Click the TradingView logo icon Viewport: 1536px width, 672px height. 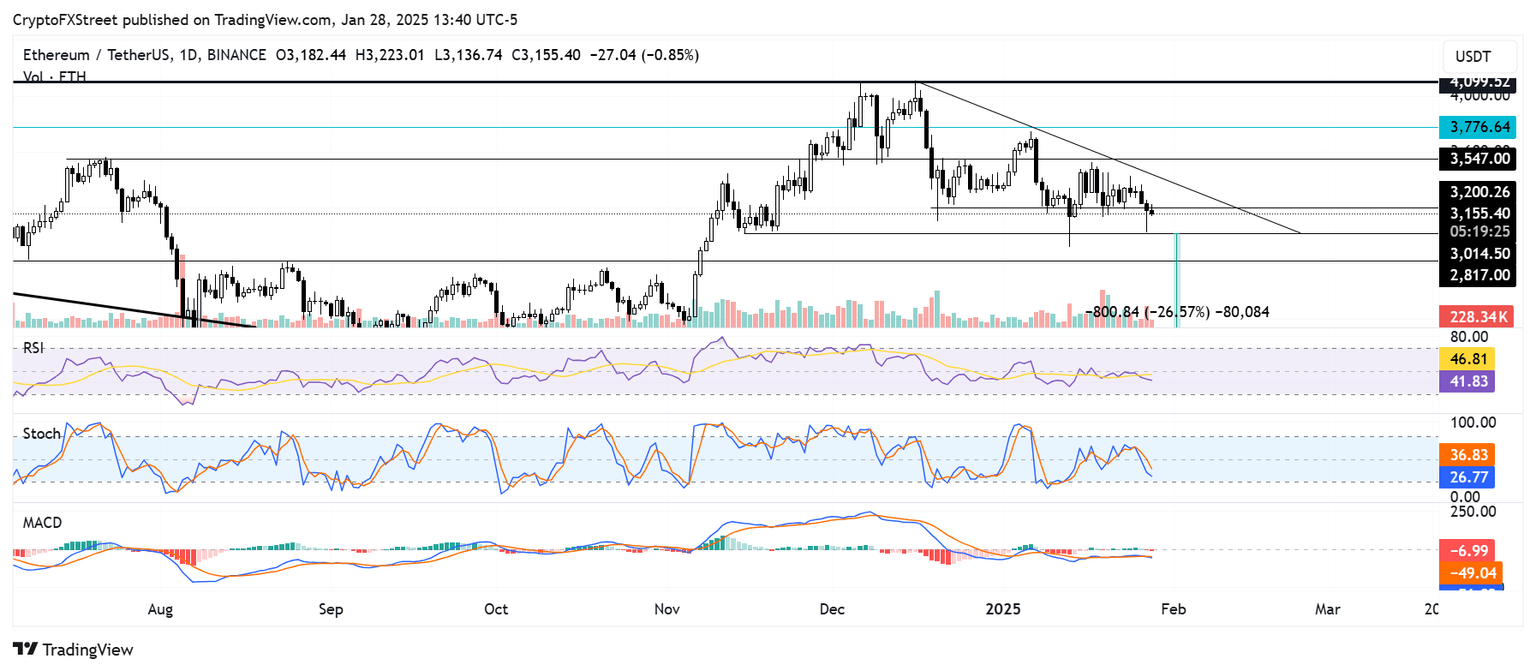point(27,649)
